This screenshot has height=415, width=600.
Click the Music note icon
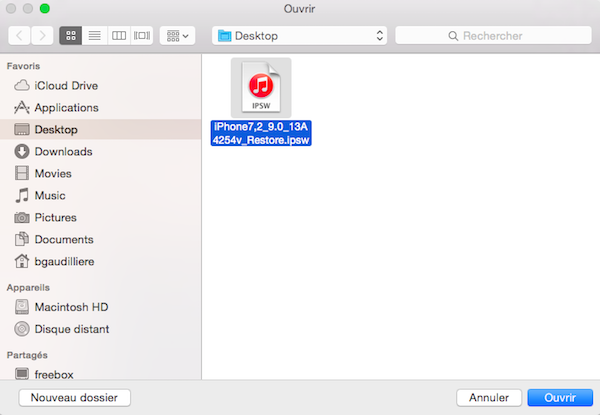click(x=22, y=195)
